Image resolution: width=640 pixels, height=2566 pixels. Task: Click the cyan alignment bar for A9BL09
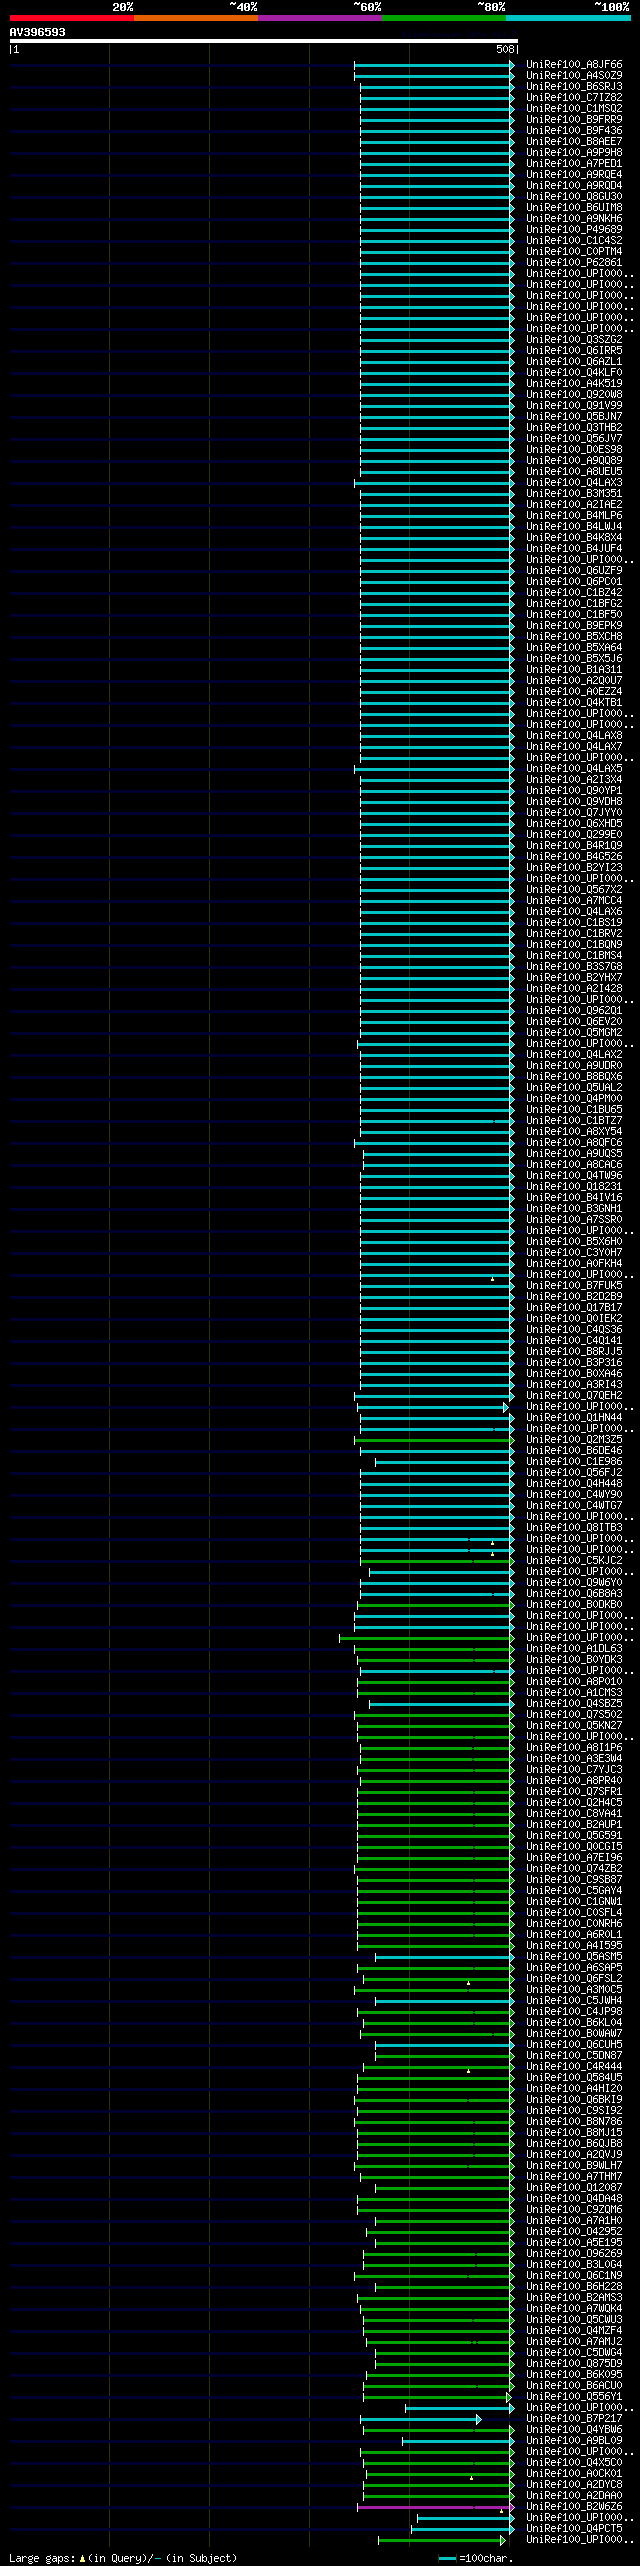tap(457, 2441)
